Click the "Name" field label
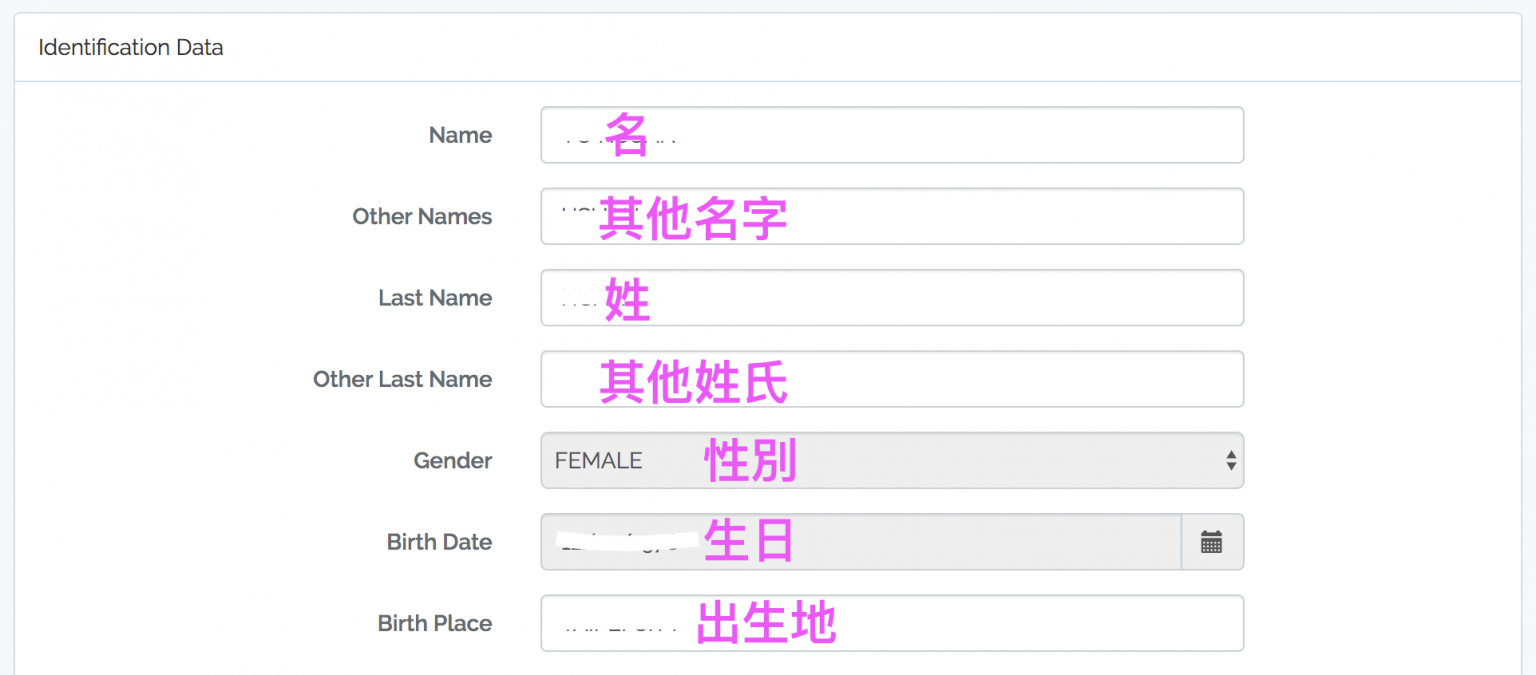Screen dimensions: 1536x675 point(460,135)
